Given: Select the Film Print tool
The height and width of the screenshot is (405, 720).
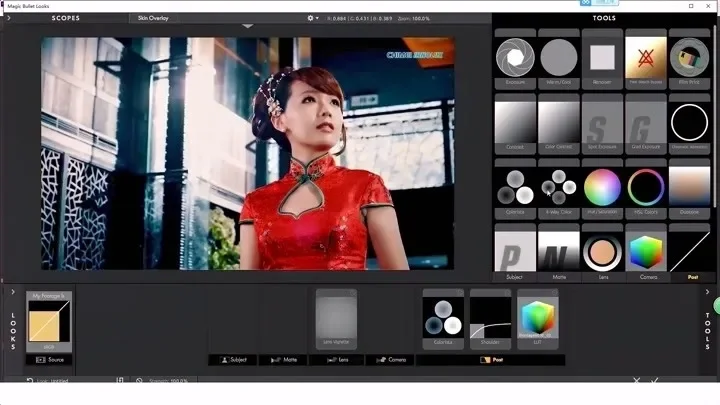Looking at the screenshot, I should (689, 59).
